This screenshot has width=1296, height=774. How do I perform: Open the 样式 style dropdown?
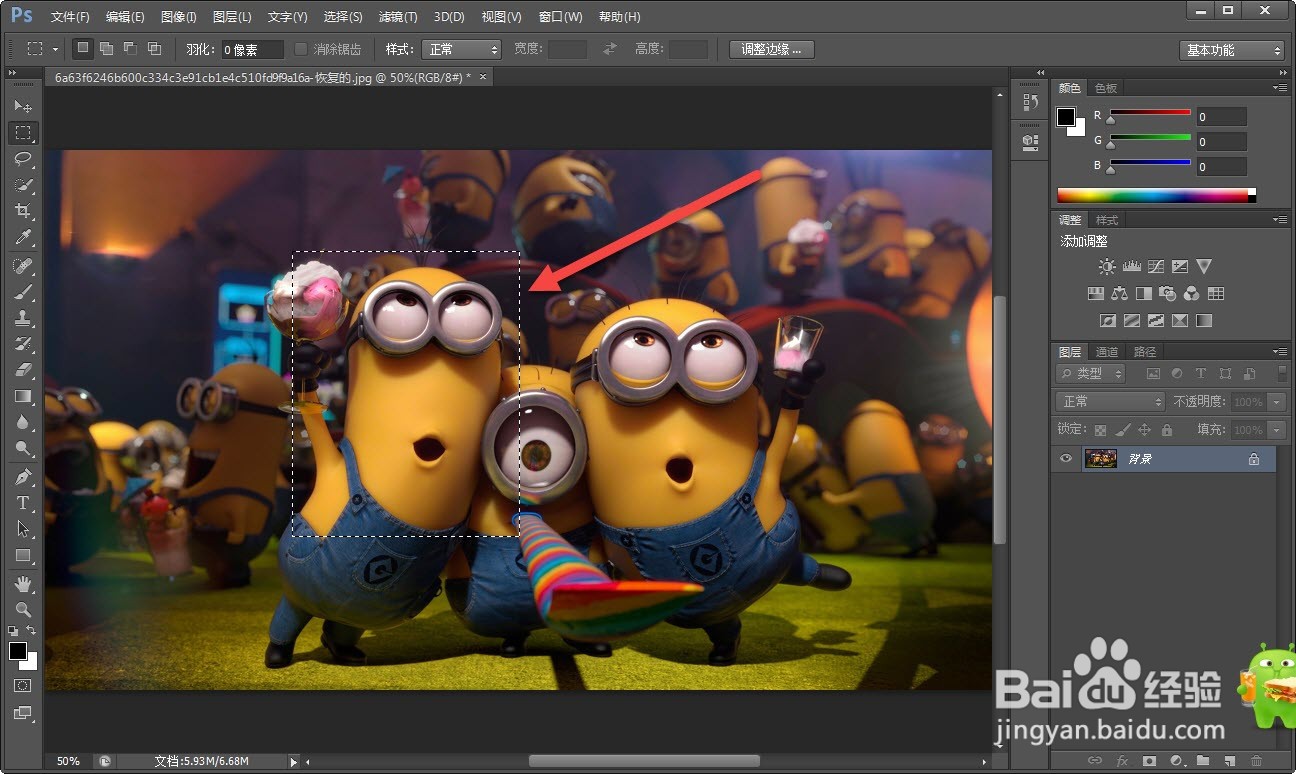click(x=461, y=49)
